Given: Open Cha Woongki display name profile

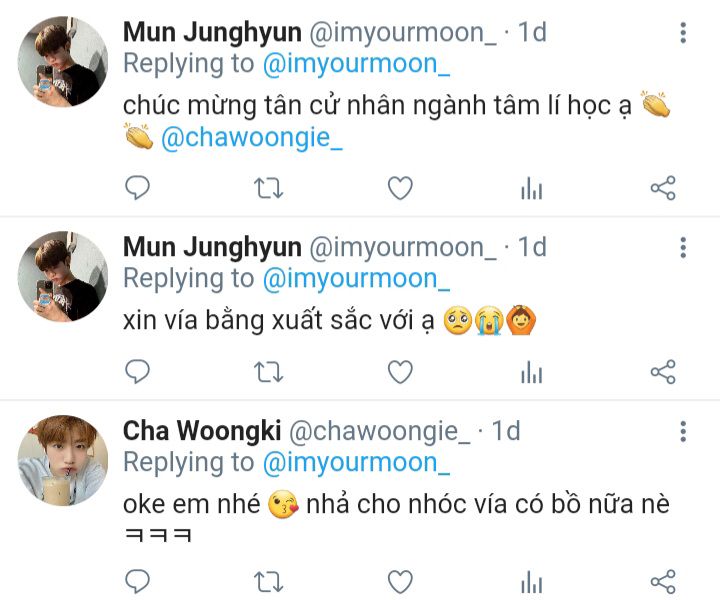Looking at the screenshot, I should point(202,431).
